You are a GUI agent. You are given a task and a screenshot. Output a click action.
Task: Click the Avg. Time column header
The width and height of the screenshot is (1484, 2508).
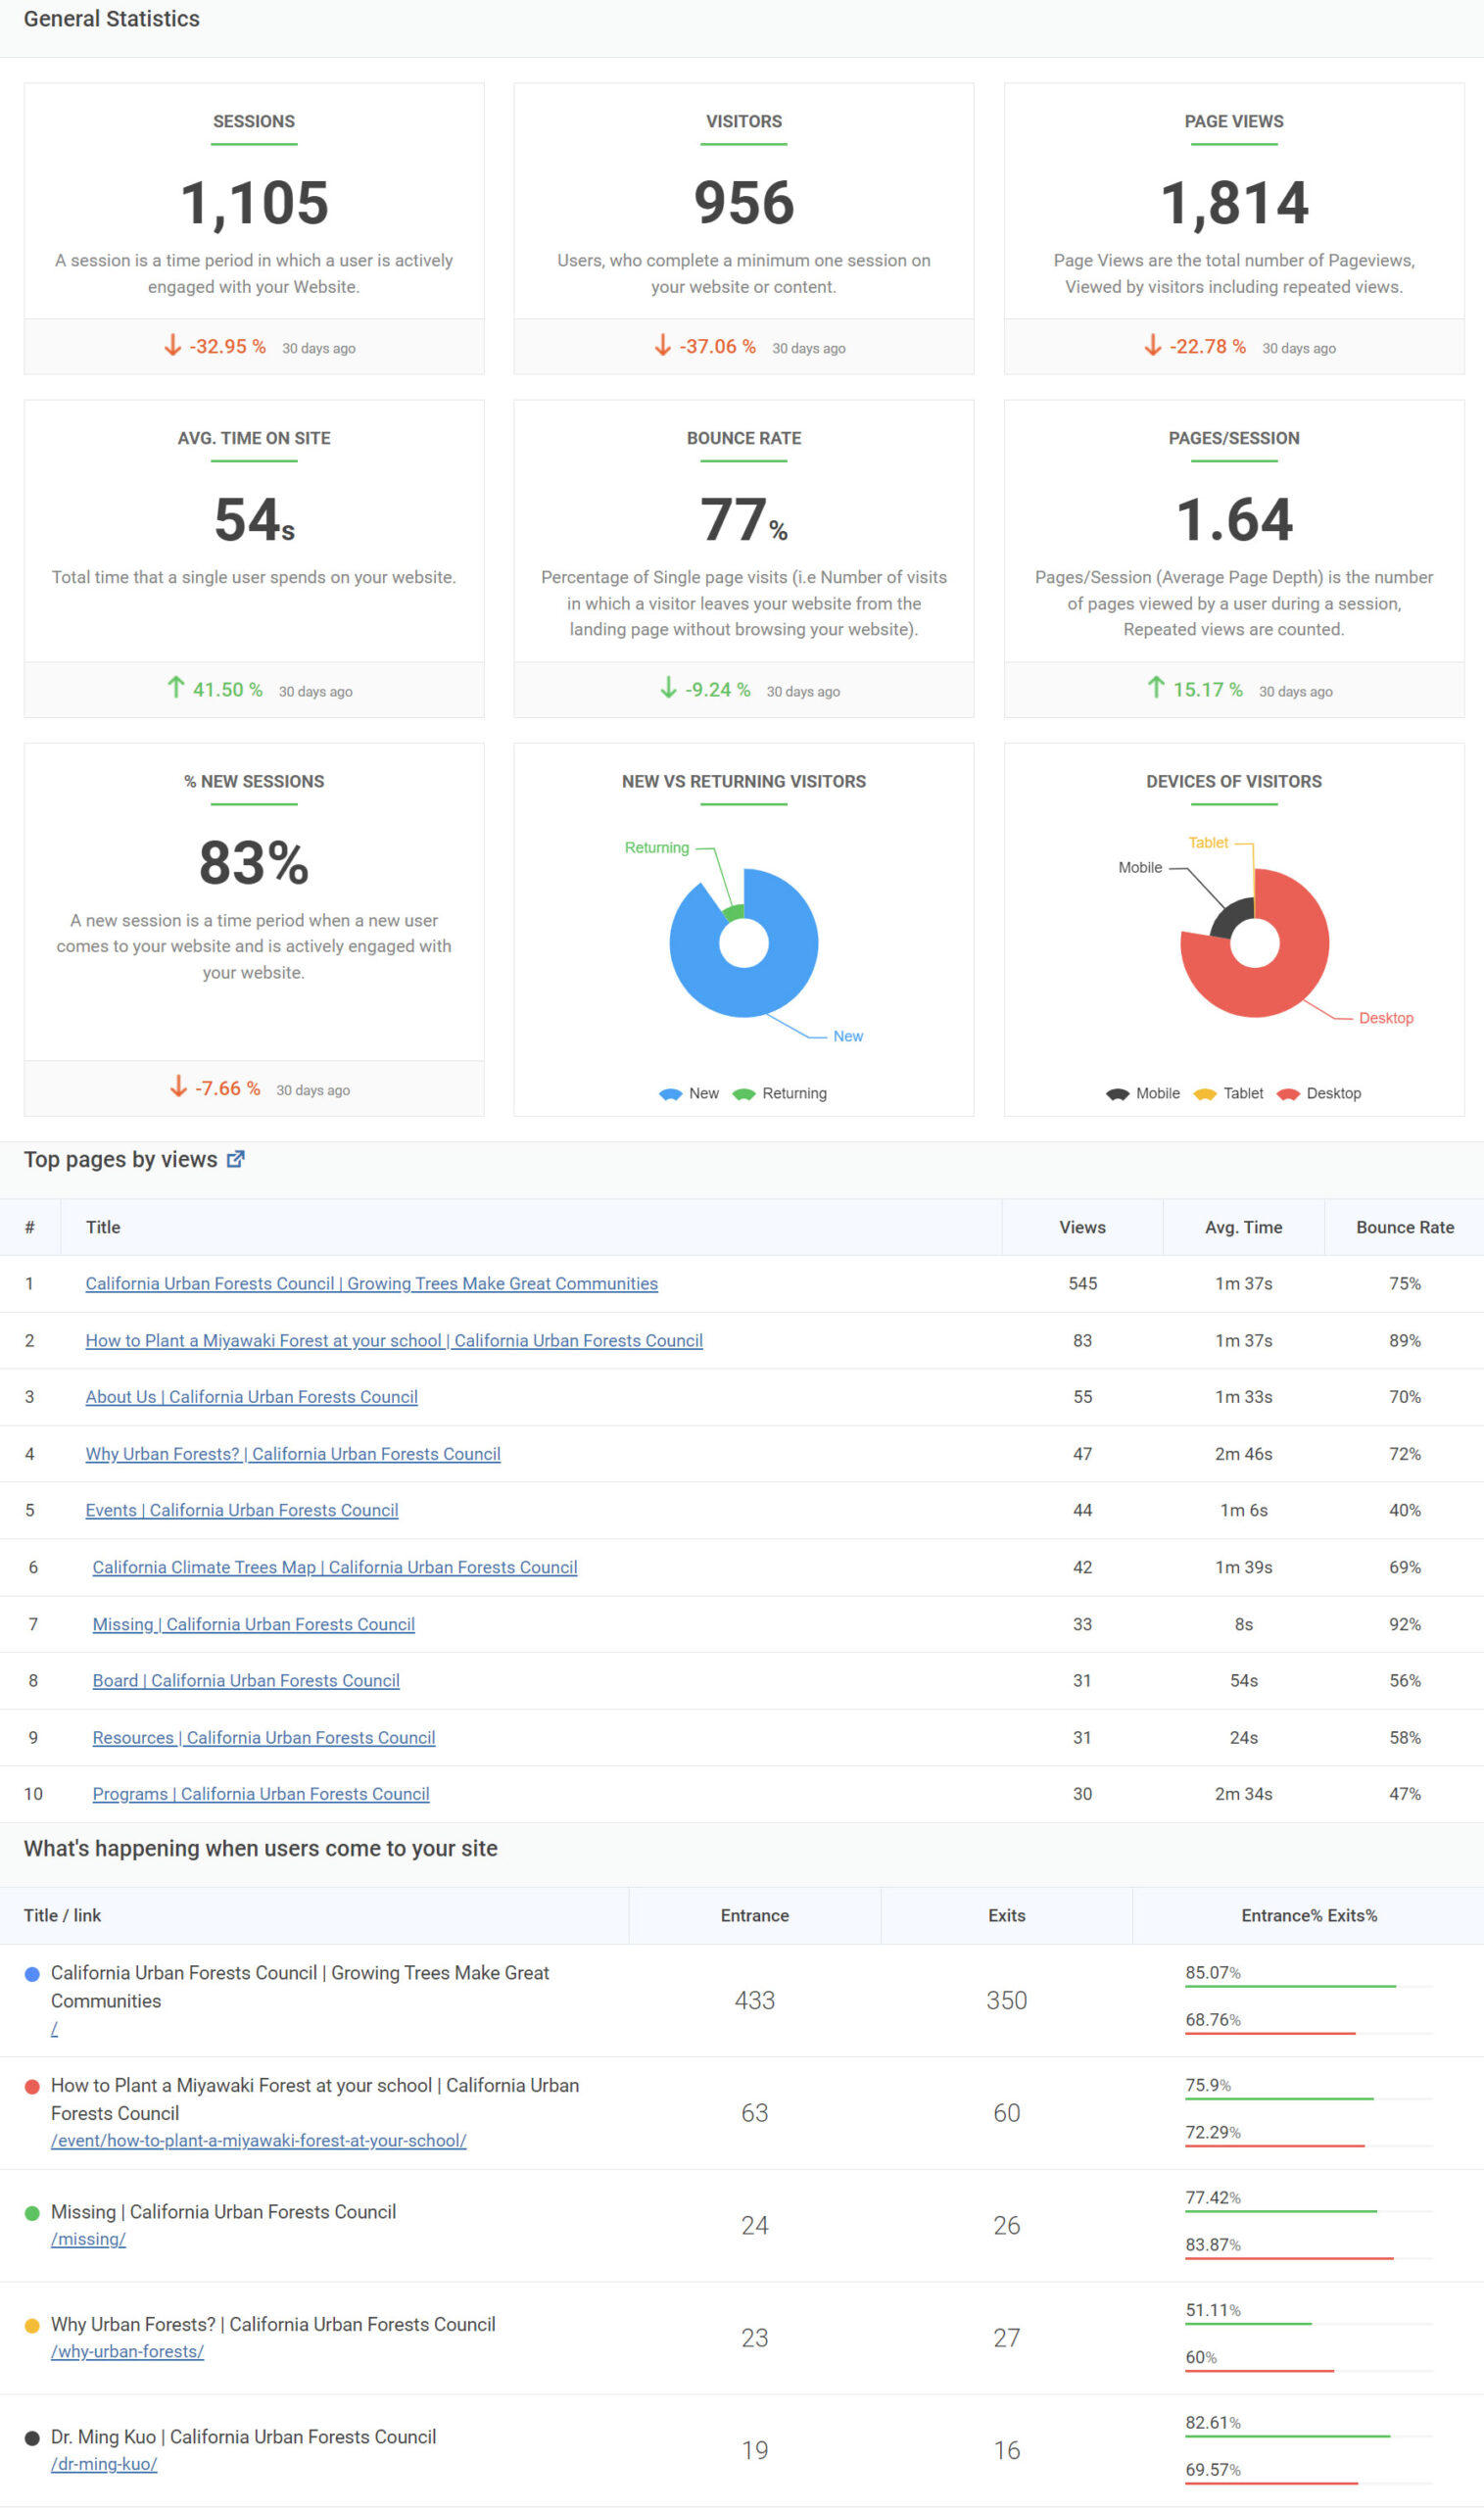tap(1243, 1227)
